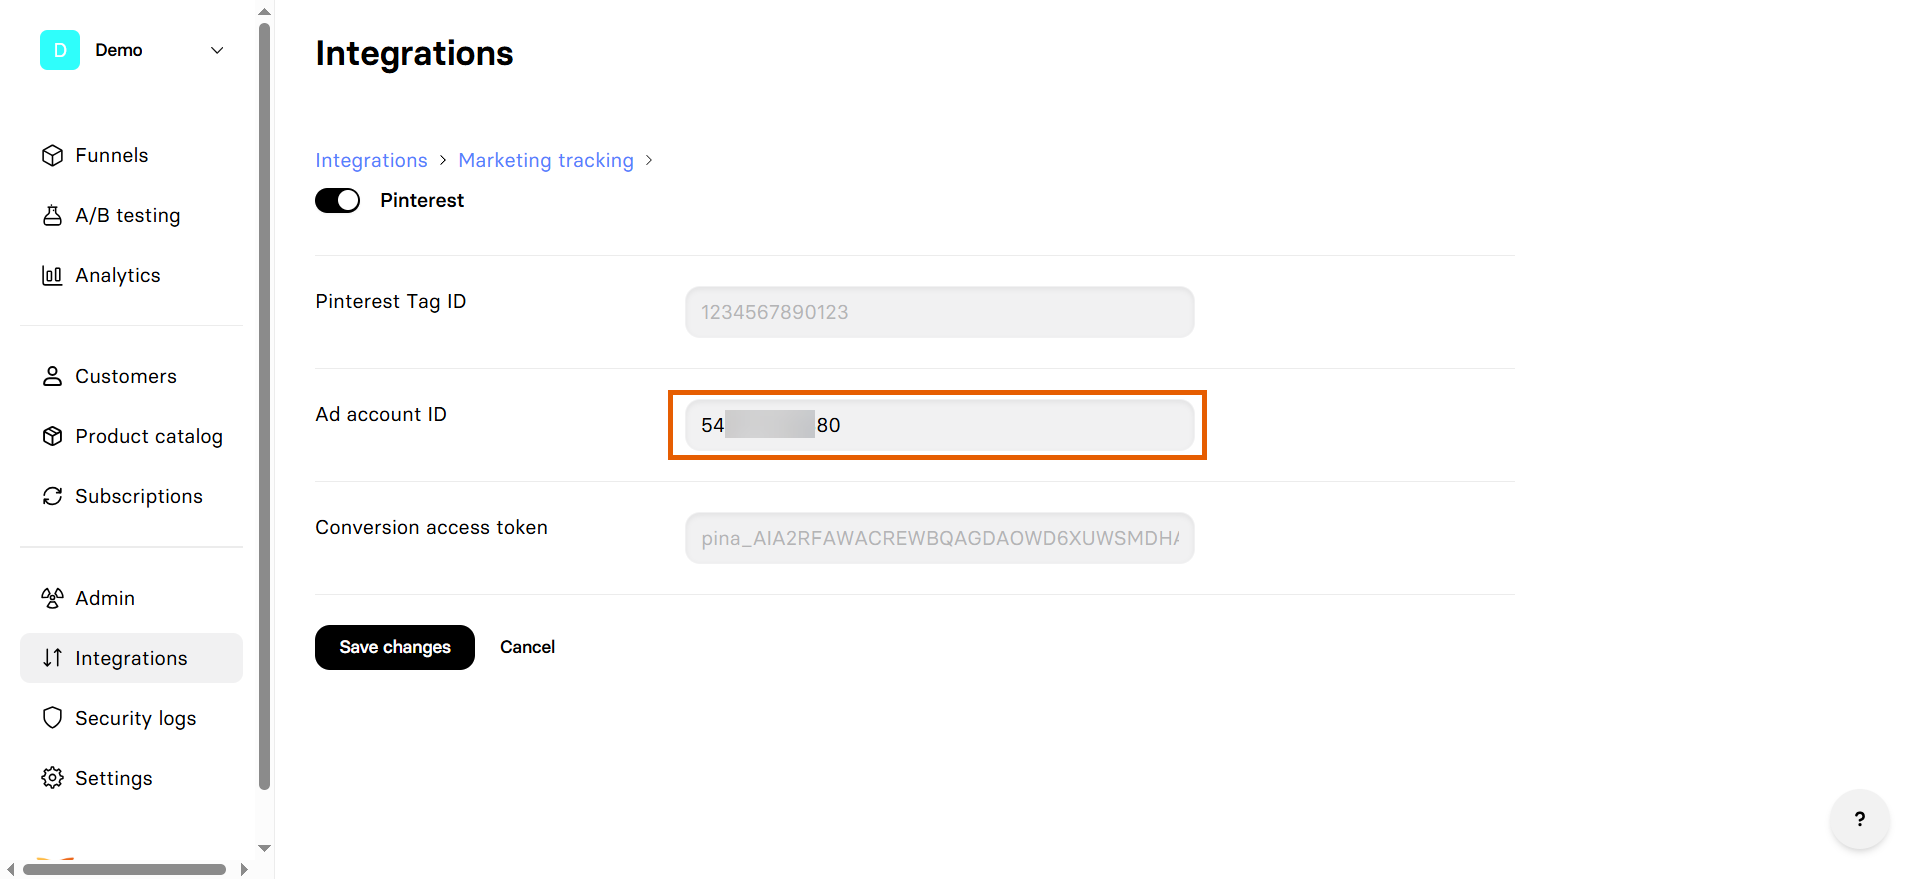Select the Integrations sidebar item

coord(131,658)
